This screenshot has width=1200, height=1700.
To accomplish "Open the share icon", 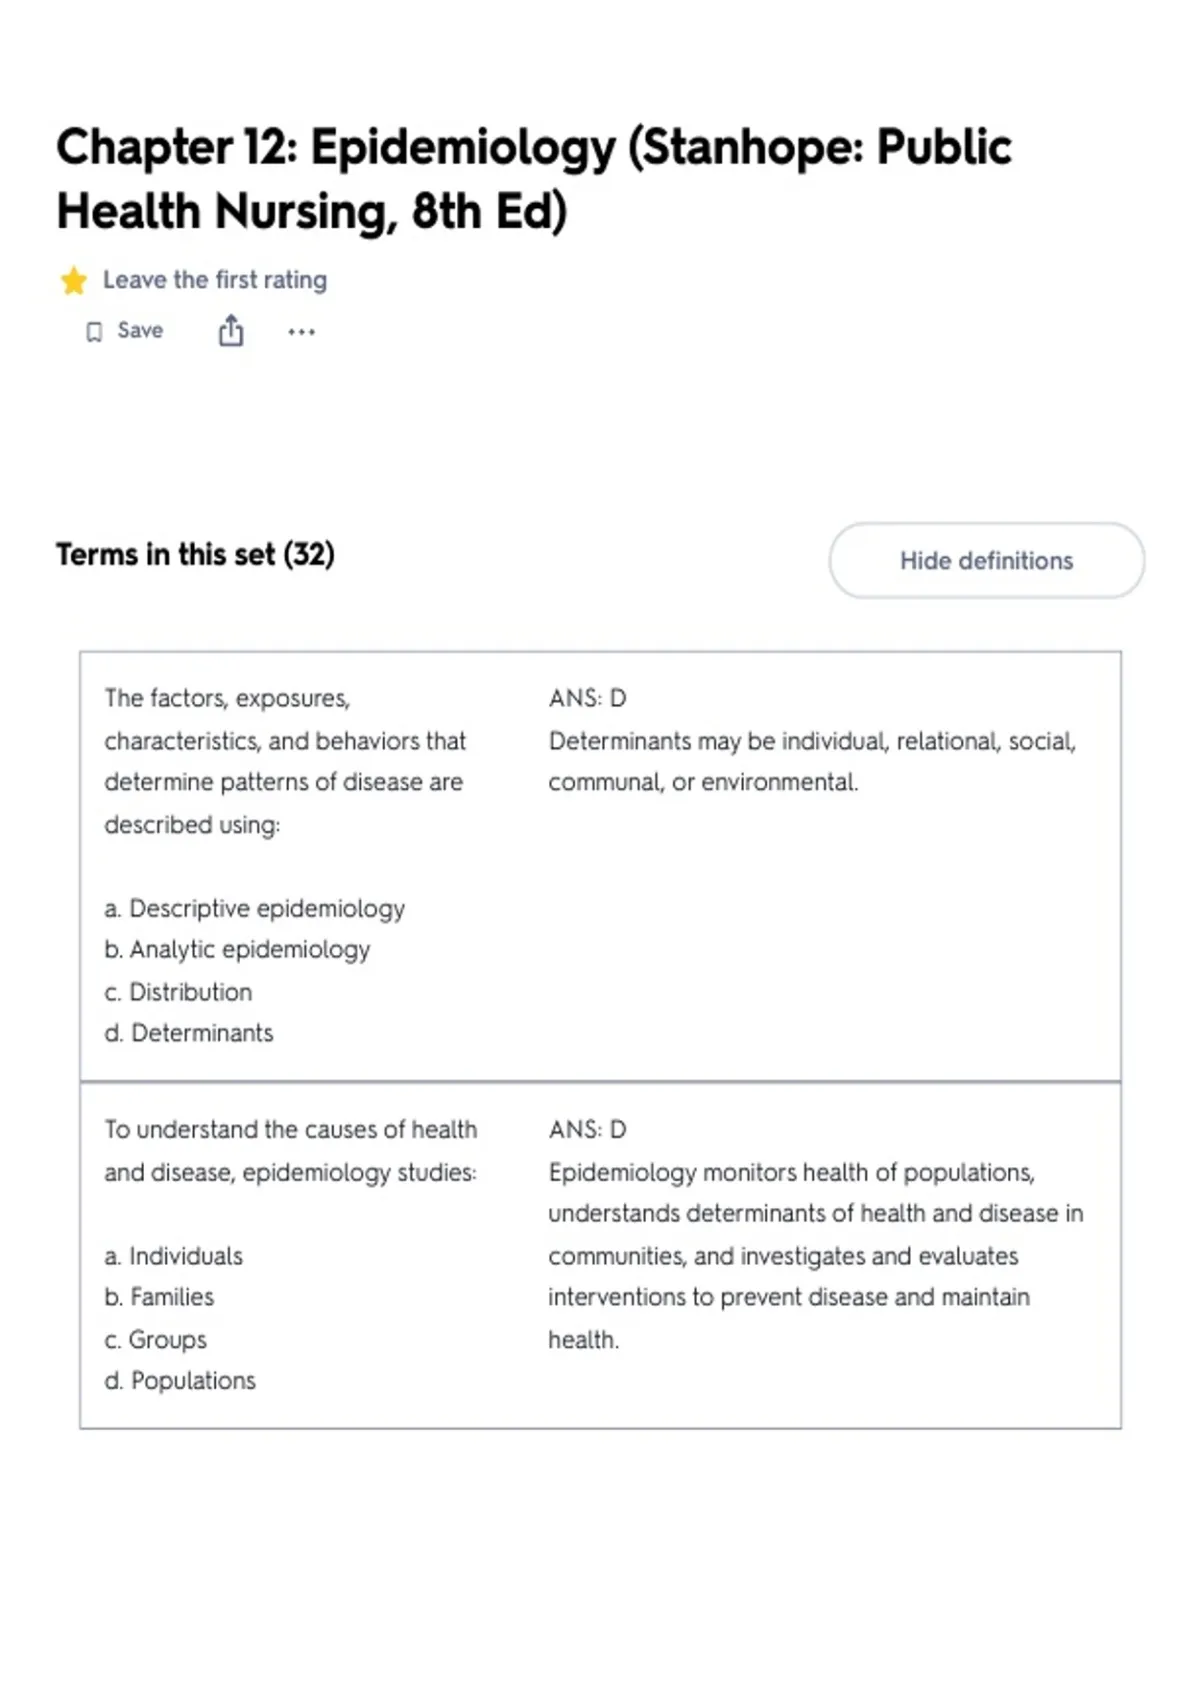I will click(x=231, y=331).
